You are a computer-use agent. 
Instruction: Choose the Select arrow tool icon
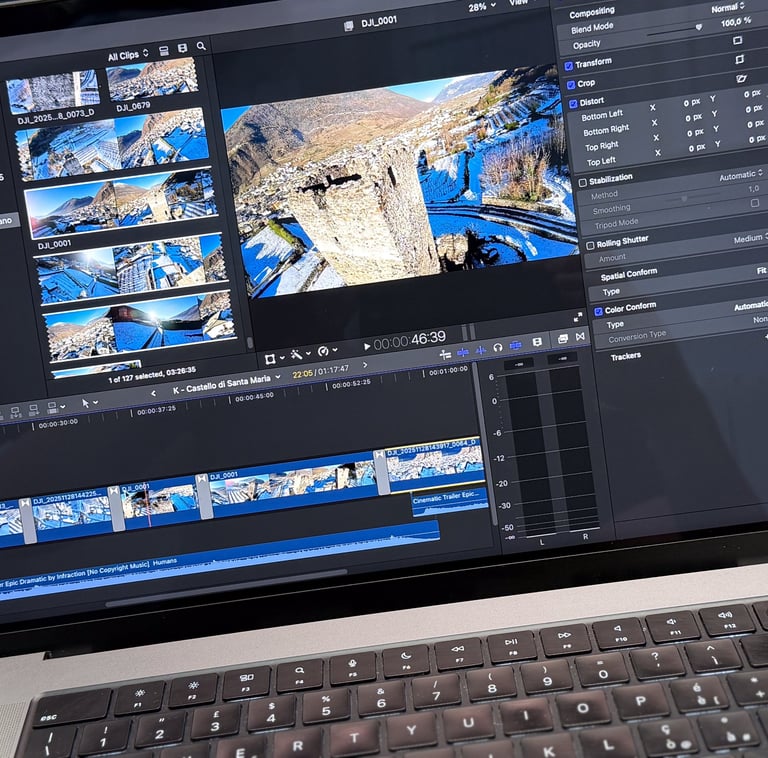coord(85,403)
